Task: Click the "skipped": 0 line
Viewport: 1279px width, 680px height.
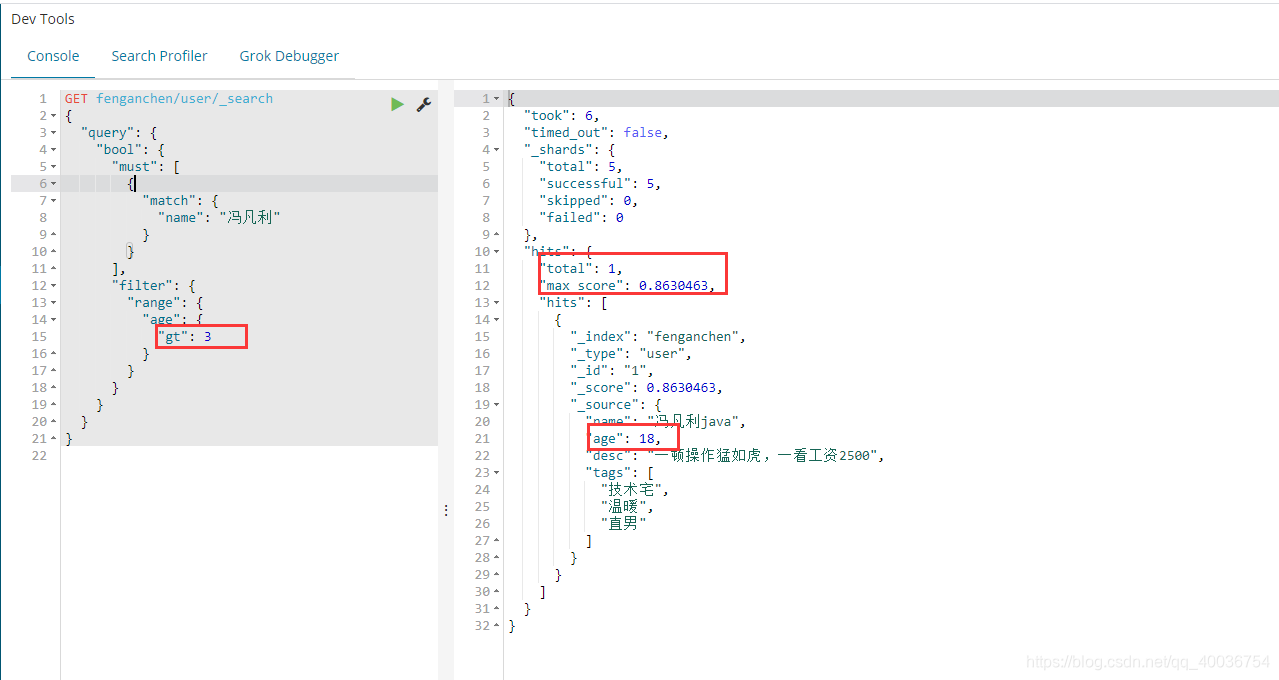Action: tap(589, 201)
